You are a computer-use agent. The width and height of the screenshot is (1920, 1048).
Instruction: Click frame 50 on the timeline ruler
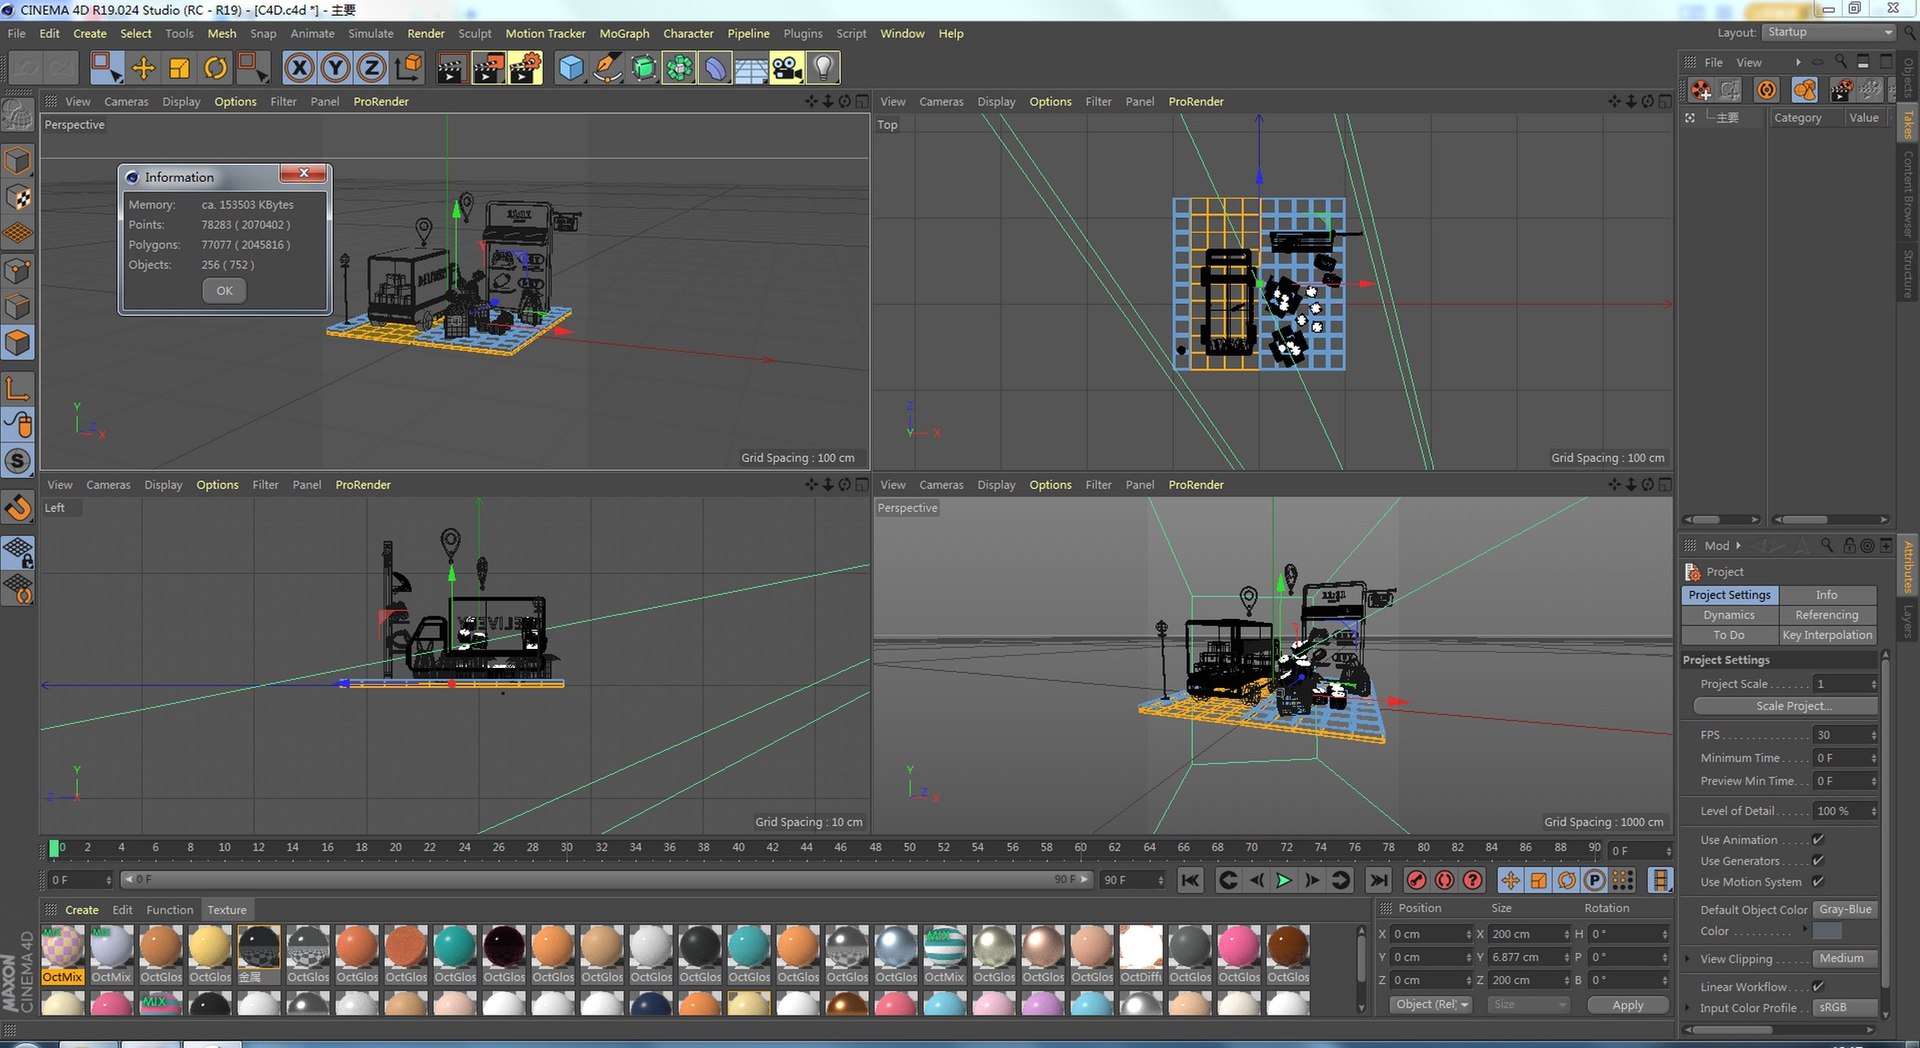click(x=909, y=848)
